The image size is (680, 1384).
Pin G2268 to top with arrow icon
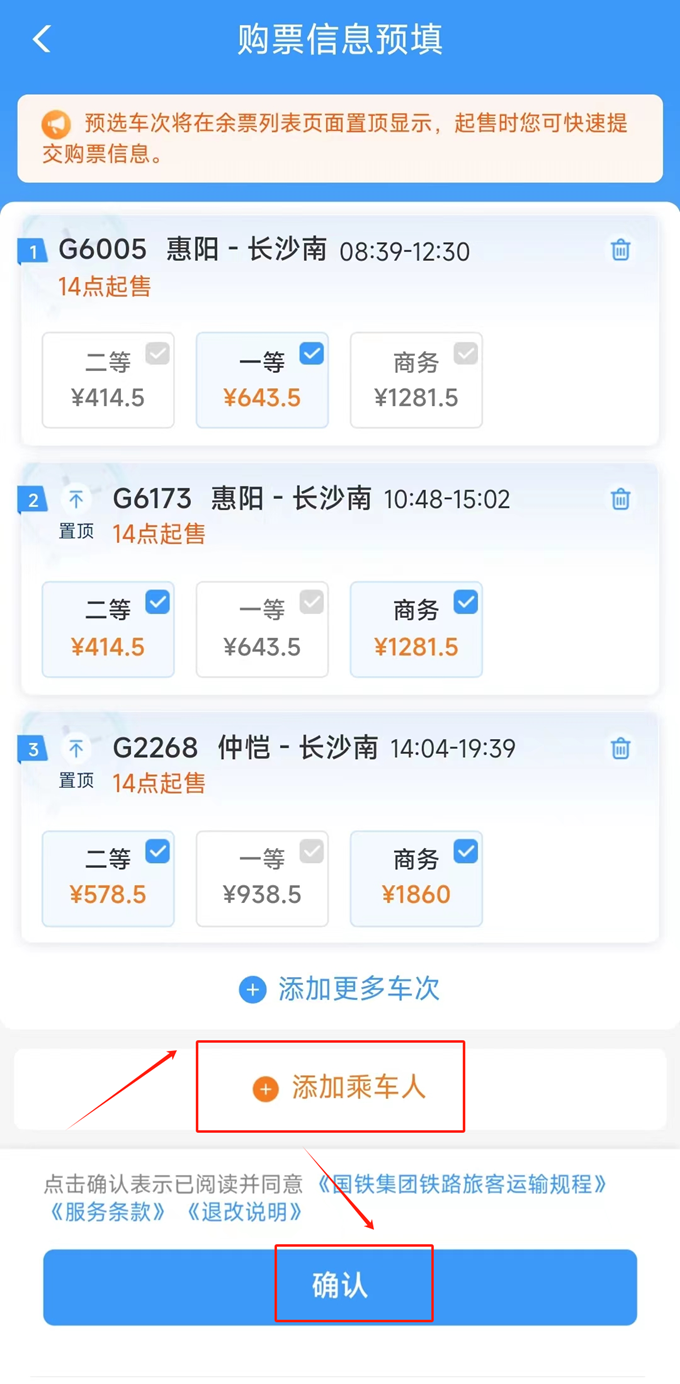pos(76,748)
